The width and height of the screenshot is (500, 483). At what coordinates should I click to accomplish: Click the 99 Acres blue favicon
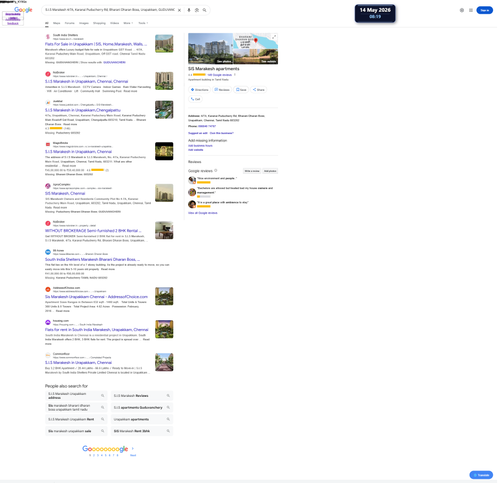pos(48,252)
